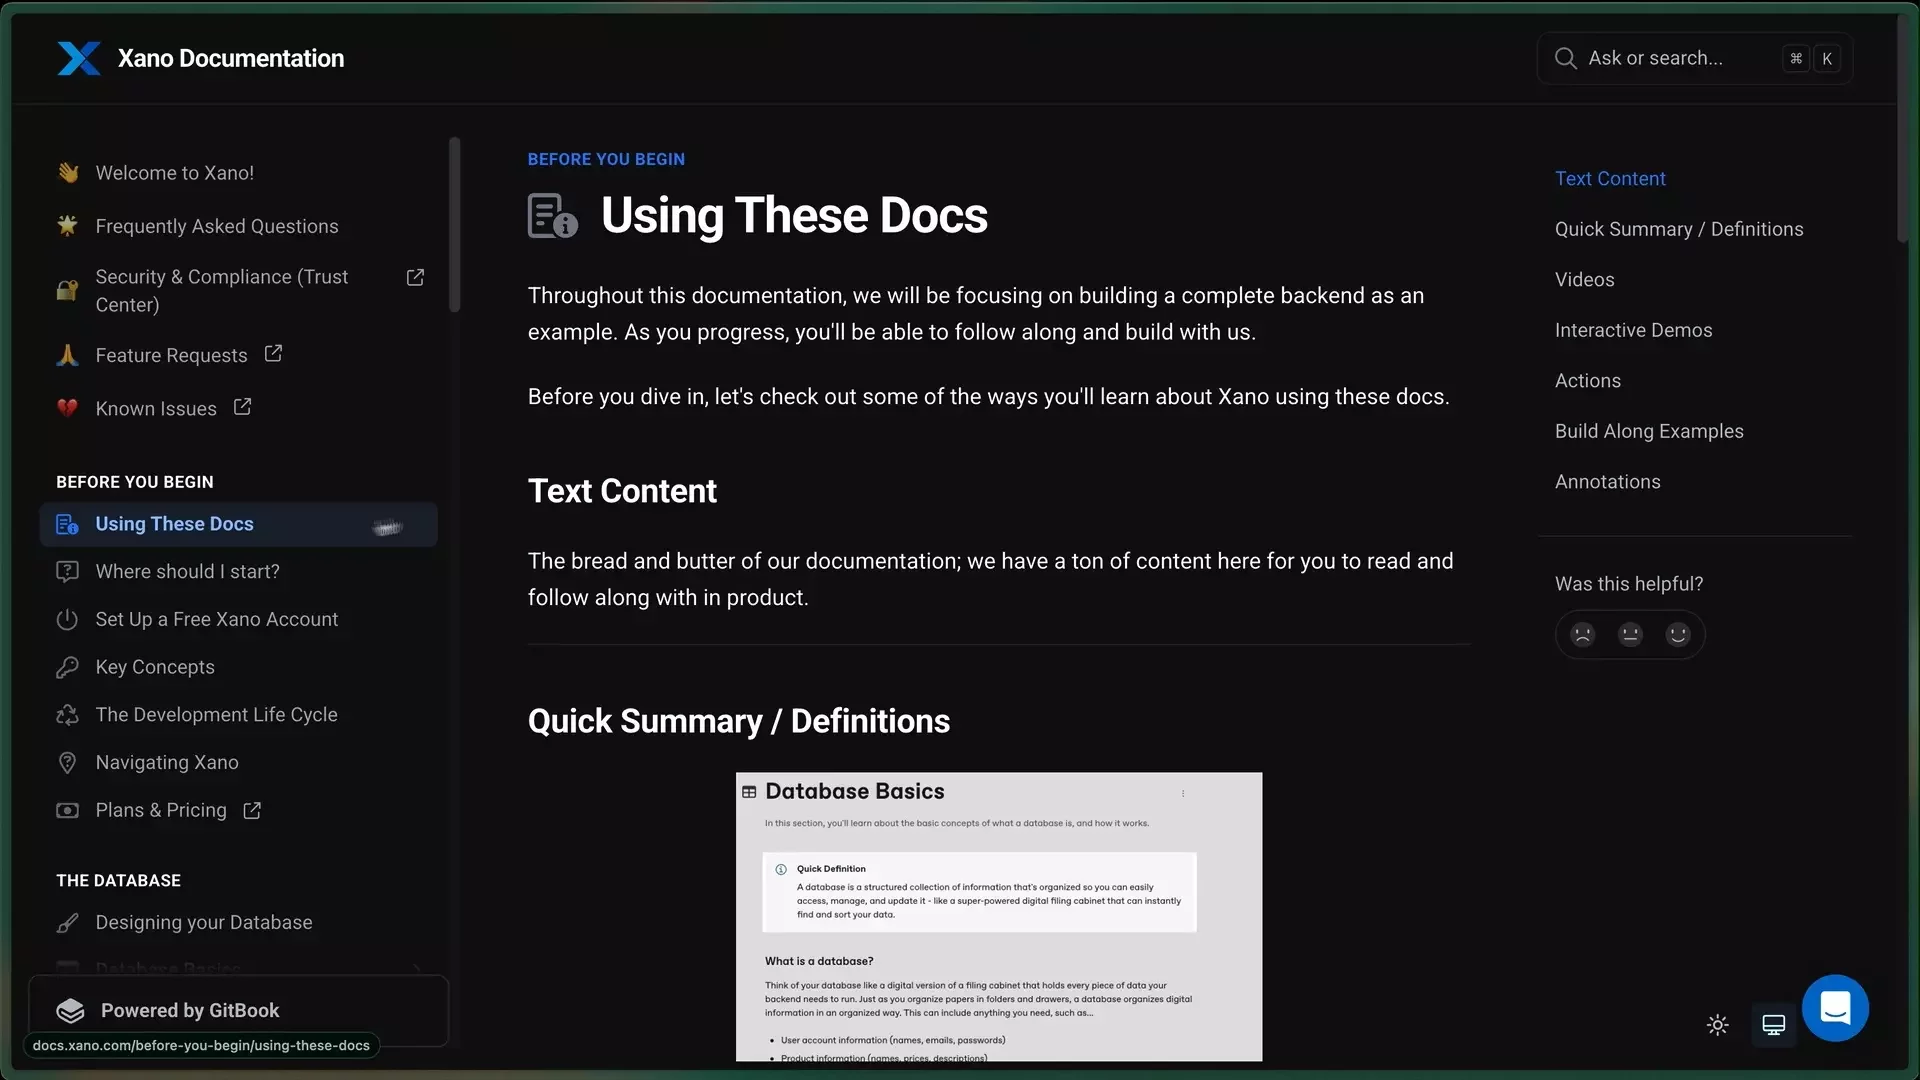Screen dimensions: 1920x1080
Task: Open the chat support bubble
Action: tap(1835, 1008)
